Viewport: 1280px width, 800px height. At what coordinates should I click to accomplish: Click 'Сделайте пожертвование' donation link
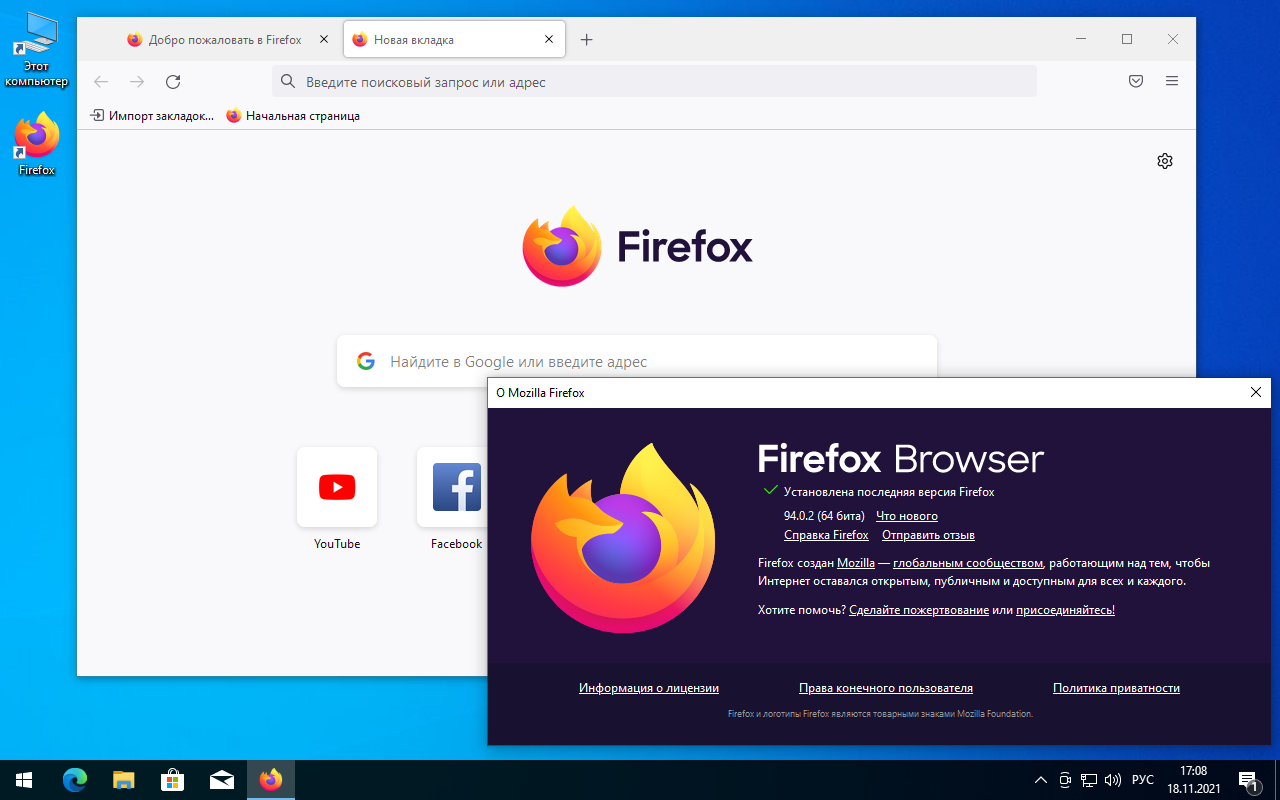[x=919, y=610]
